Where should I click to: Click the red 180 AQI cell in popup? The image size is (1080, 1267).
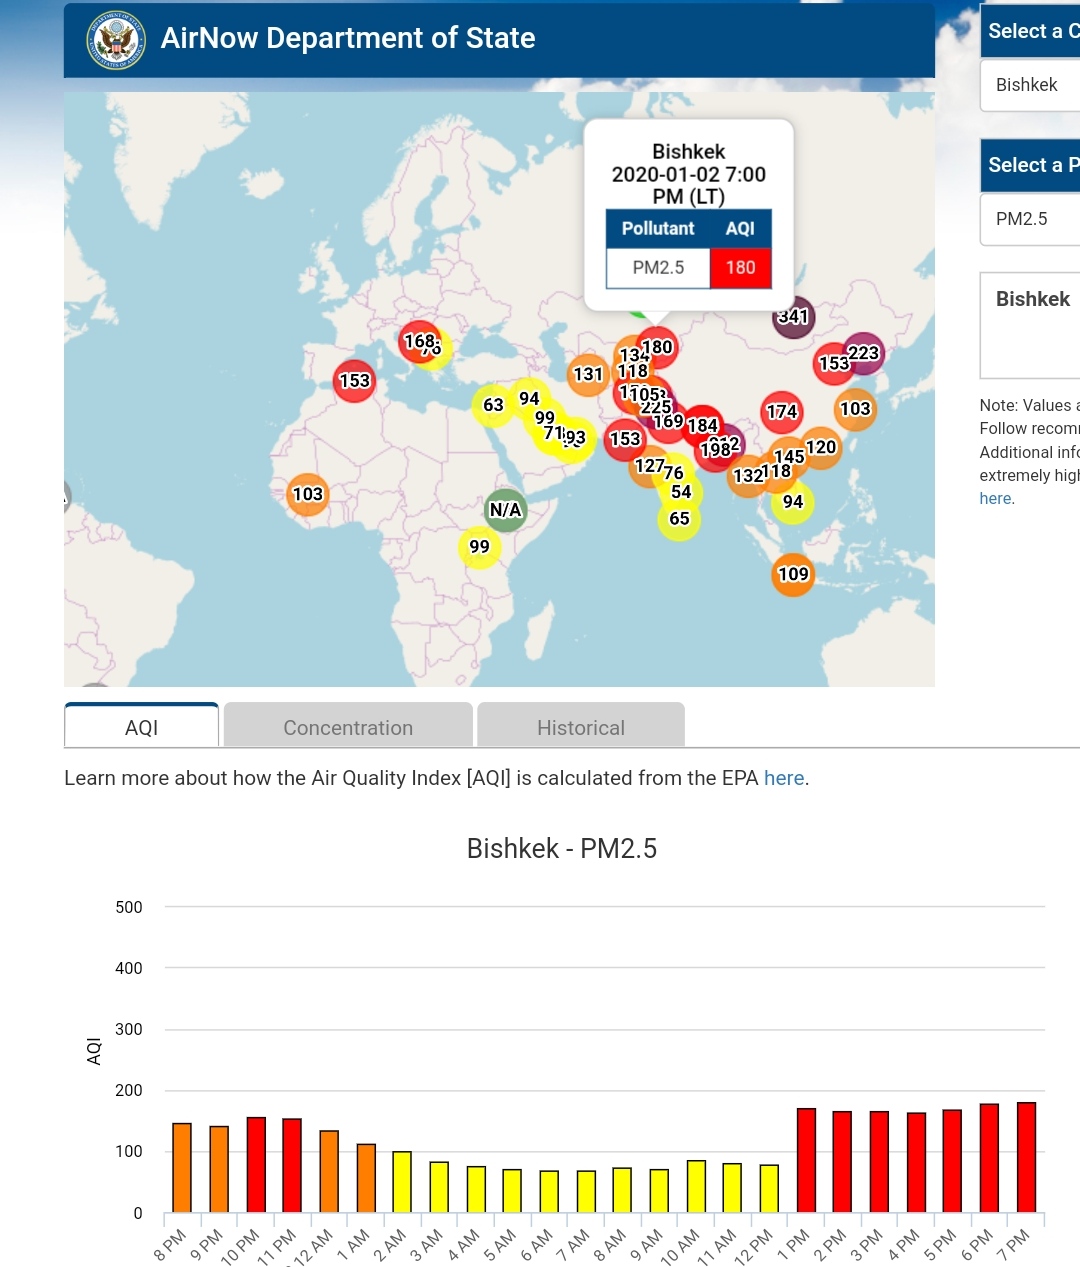(740, 268)
